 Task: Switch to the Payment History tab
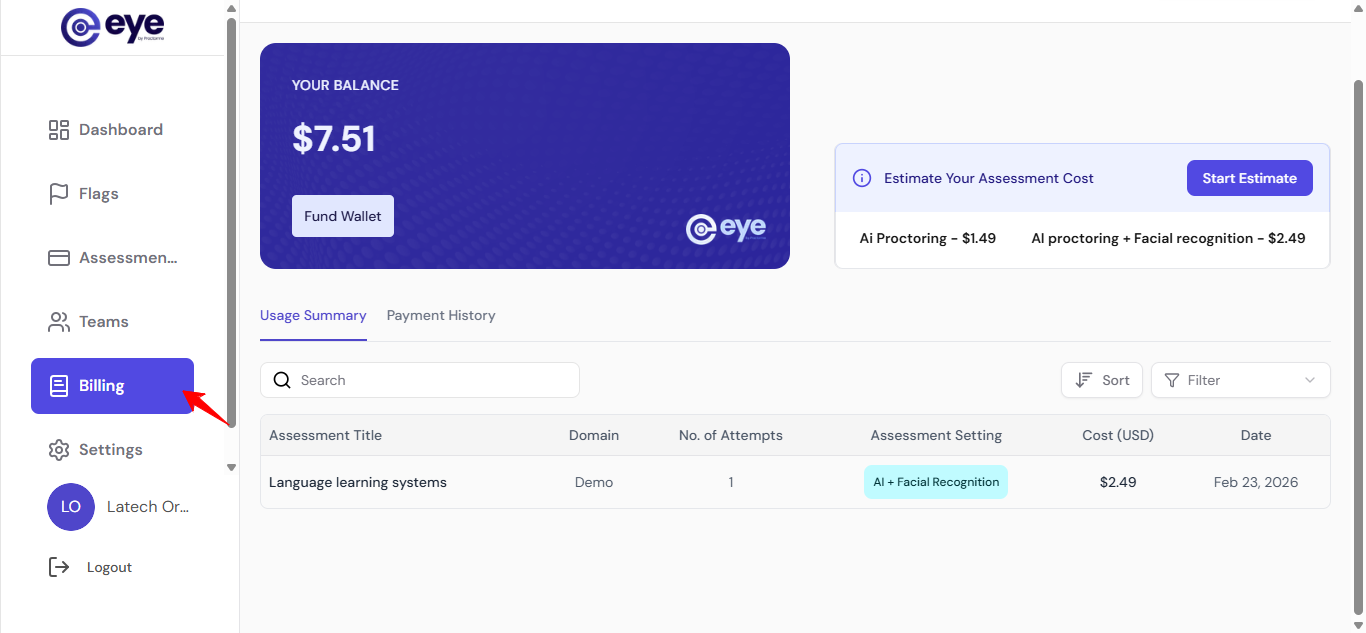pos(441,315)
